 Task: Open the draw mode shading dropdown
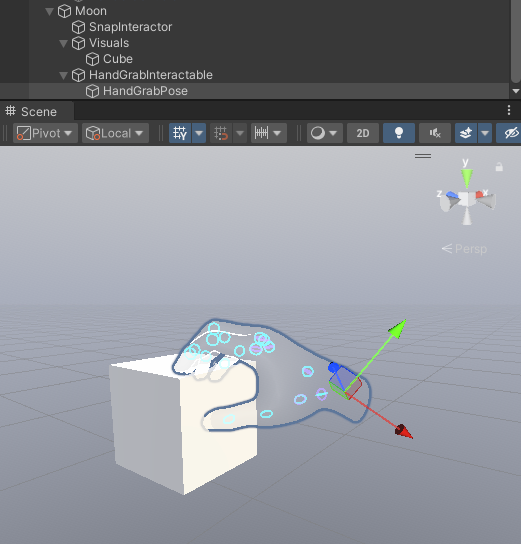[x=325, y=133]
